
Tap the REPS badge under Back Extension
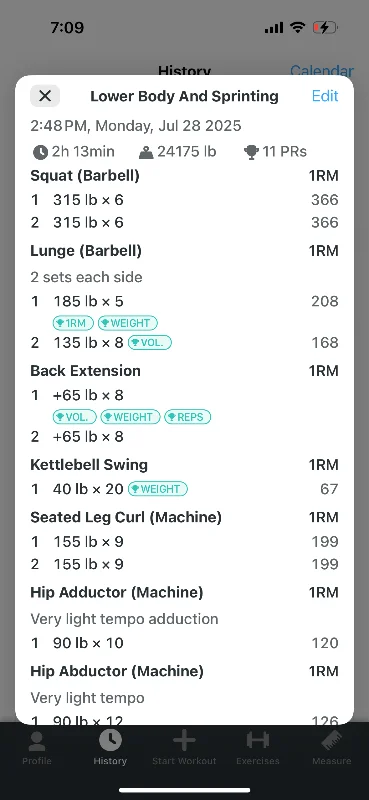tap(187, 417)
